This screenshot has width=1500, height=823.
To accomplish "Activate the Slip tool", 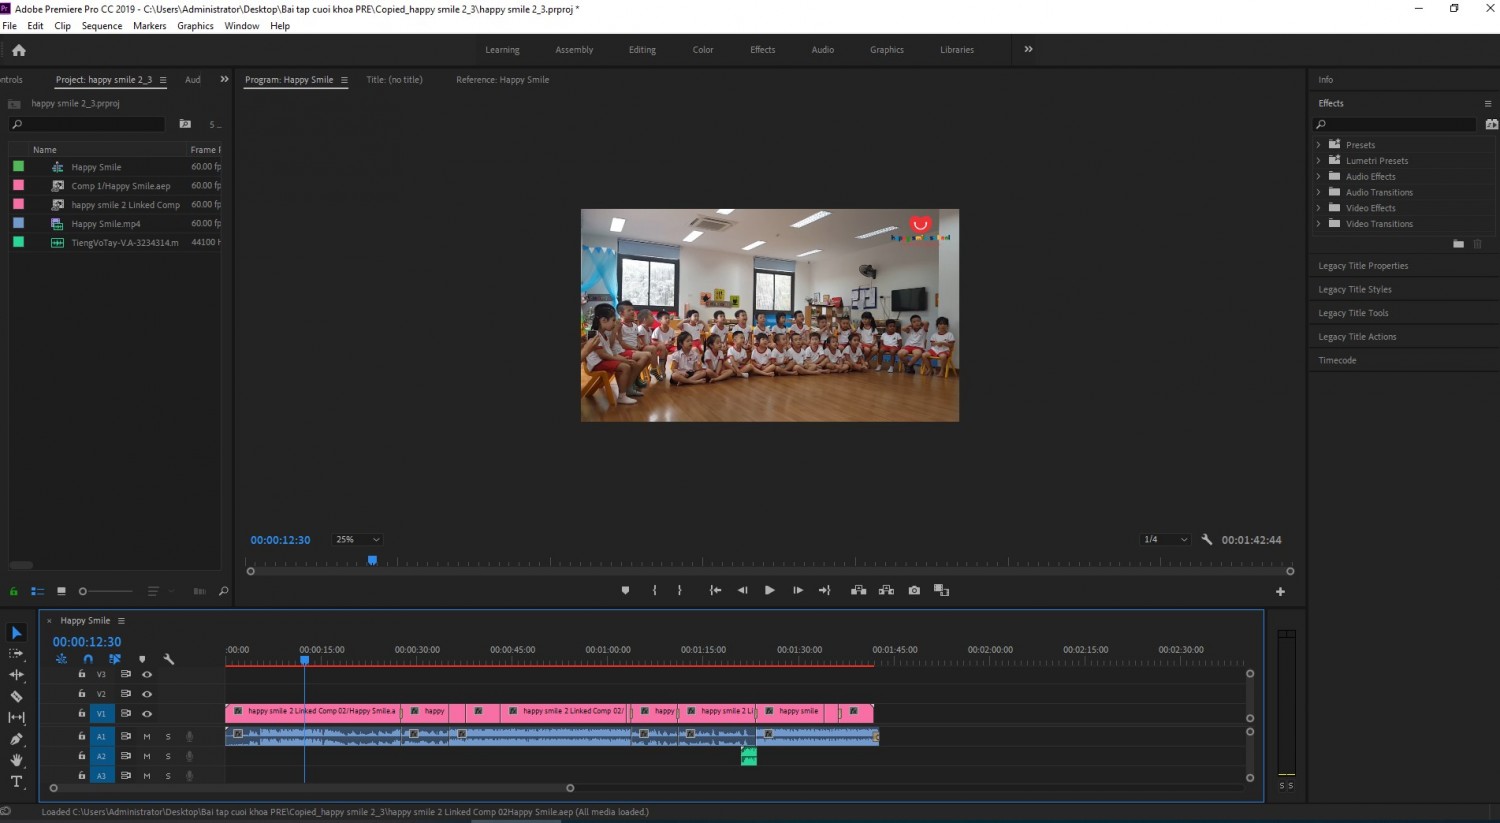I will 16,717.
